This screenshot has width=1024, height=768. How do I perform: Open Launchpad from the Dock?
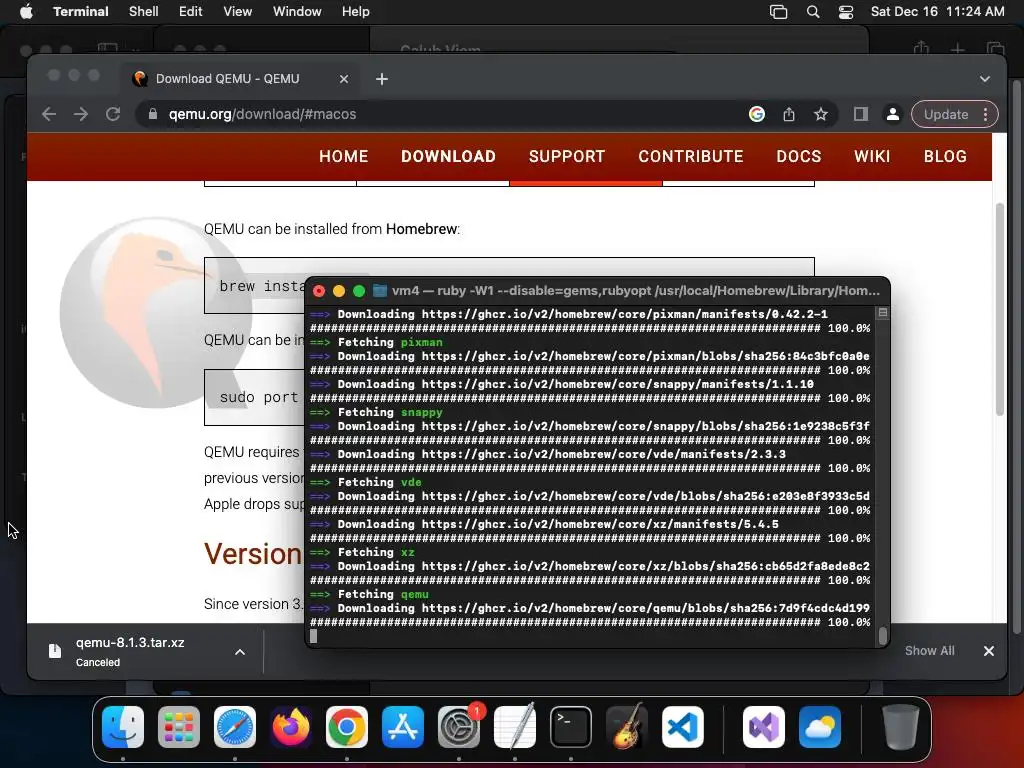[x=179, y=727]
